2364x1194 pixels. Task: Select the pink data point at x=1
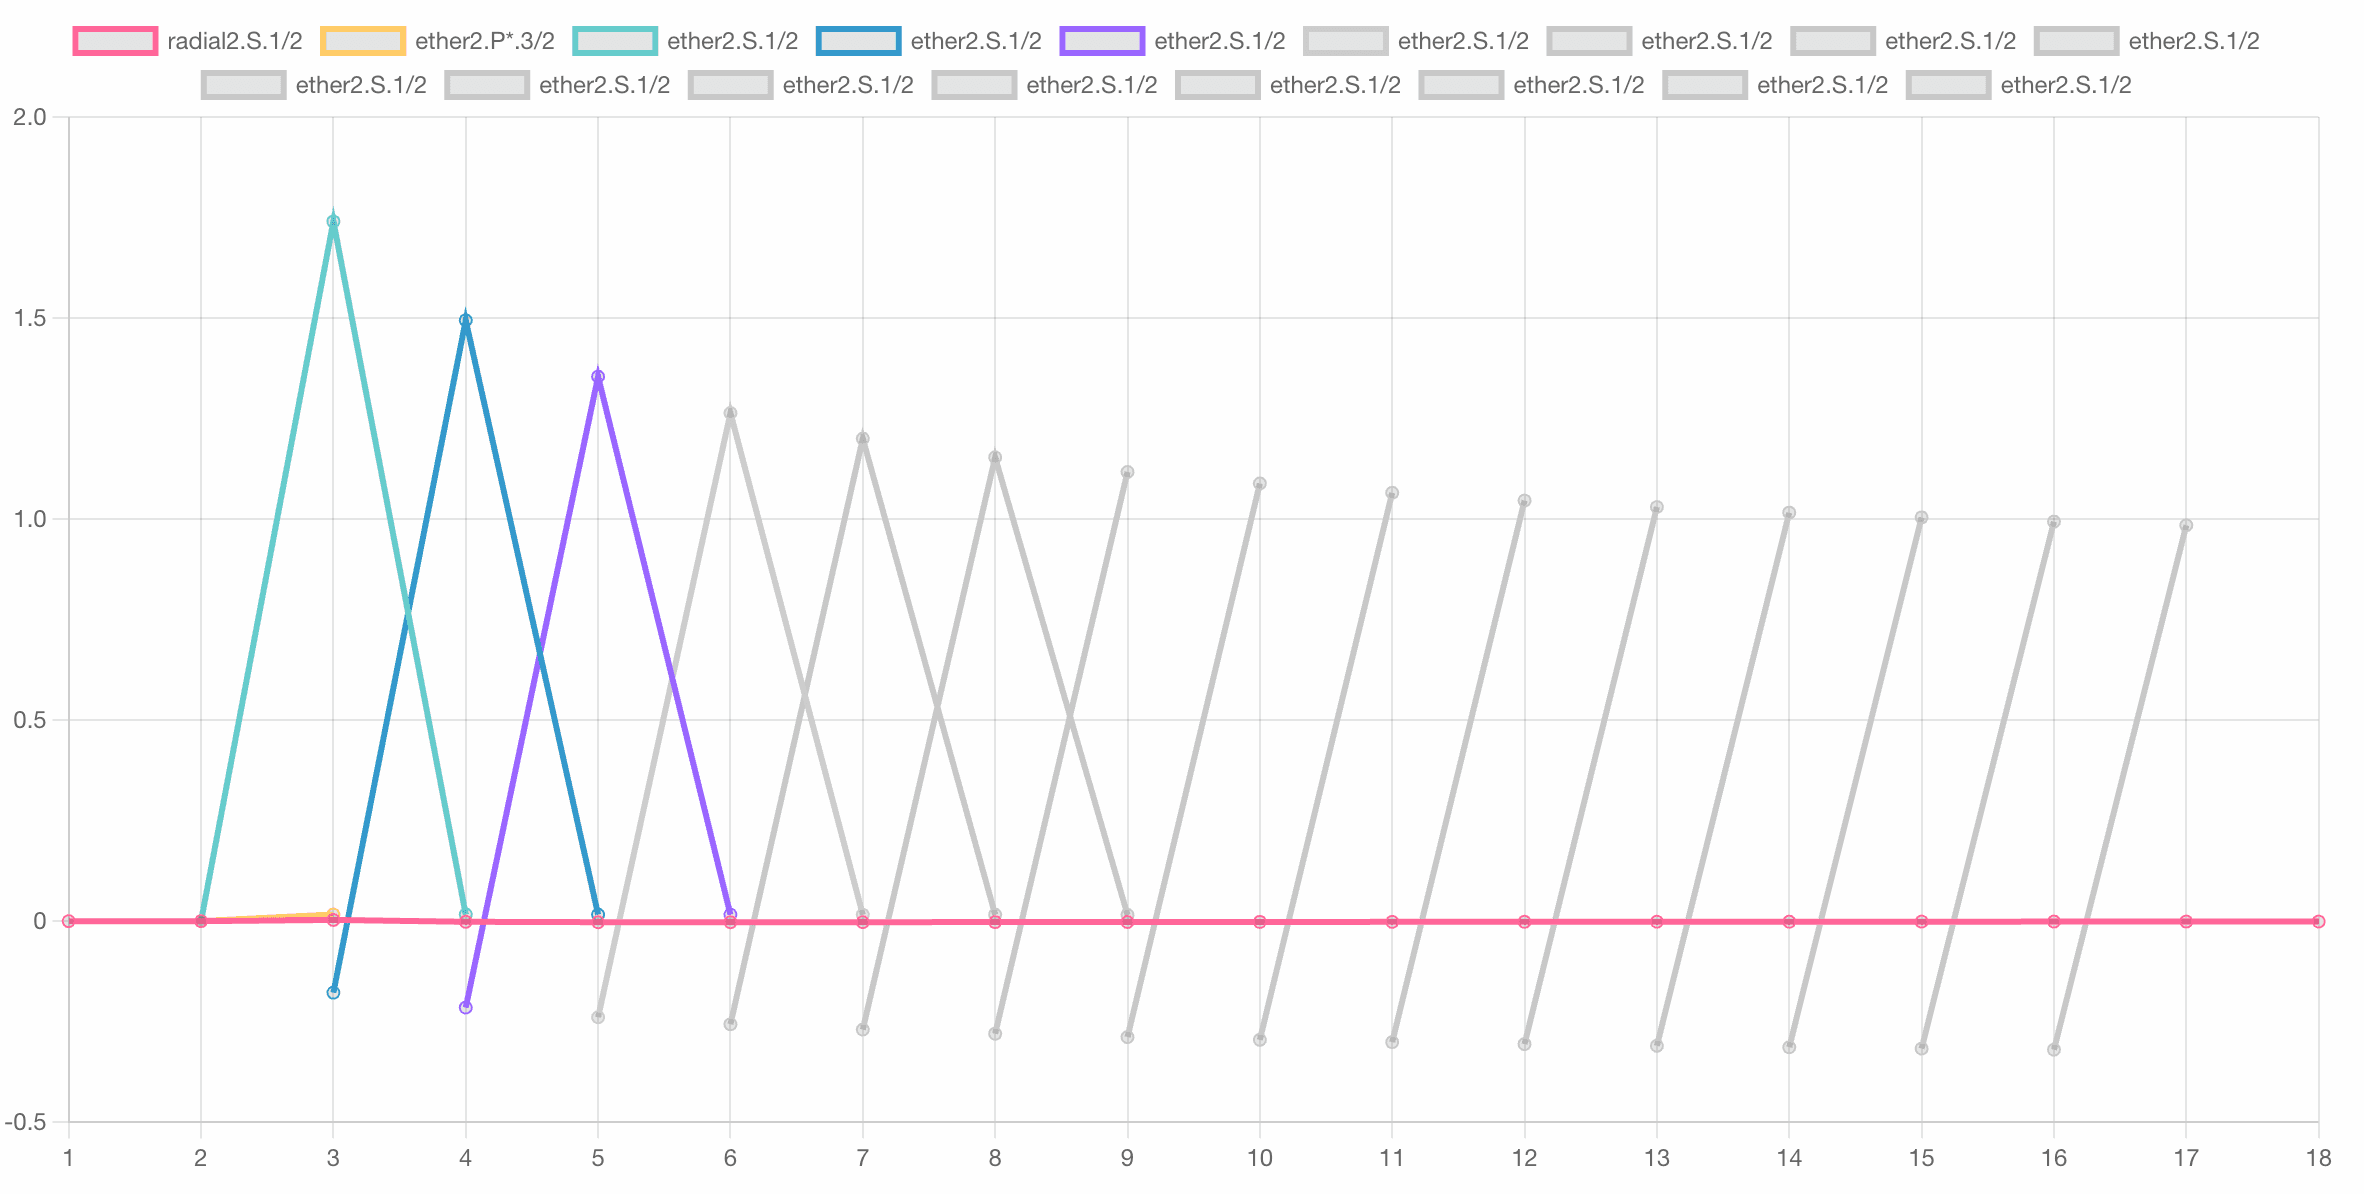point(68,922)
